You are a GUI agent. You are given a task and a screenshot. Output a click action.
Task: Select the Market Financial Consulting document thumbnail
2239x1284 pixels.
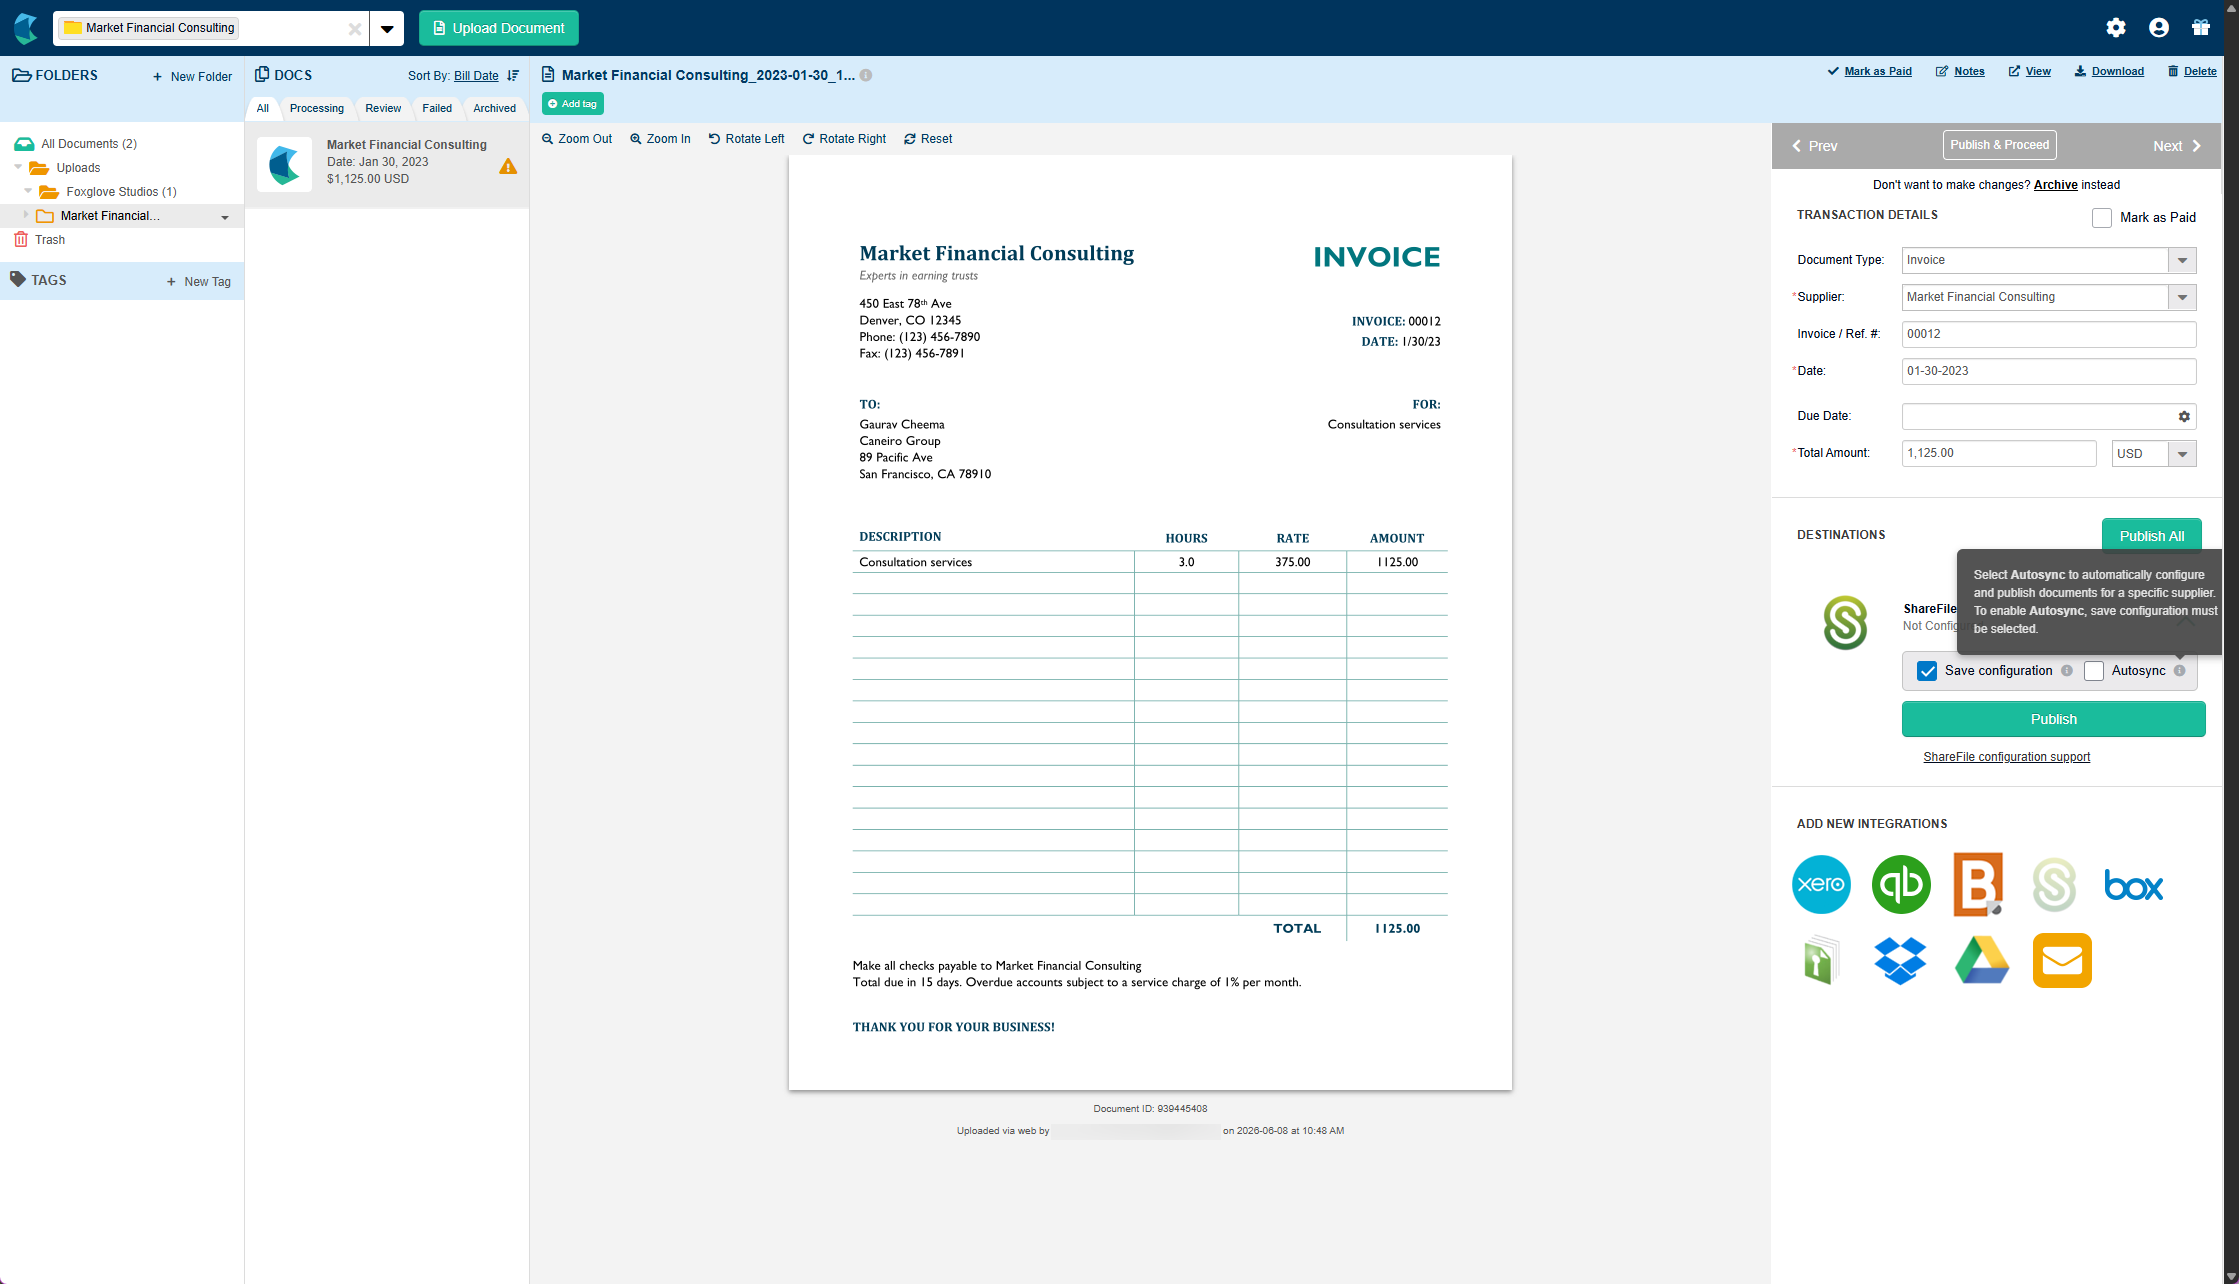pos(285,164)
